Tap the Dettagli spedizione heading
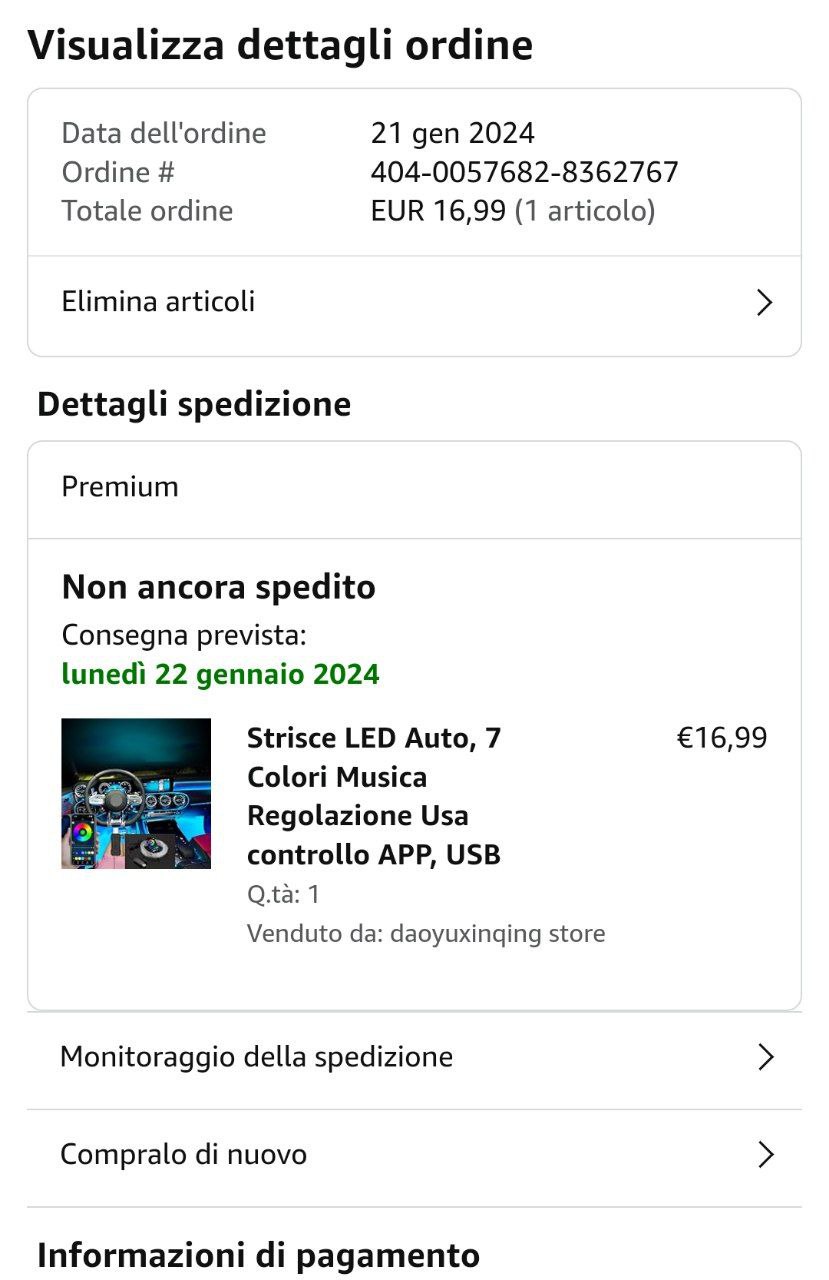This screenshot has width=829, height=1280. pyautogui.click(x=194, y=405)
